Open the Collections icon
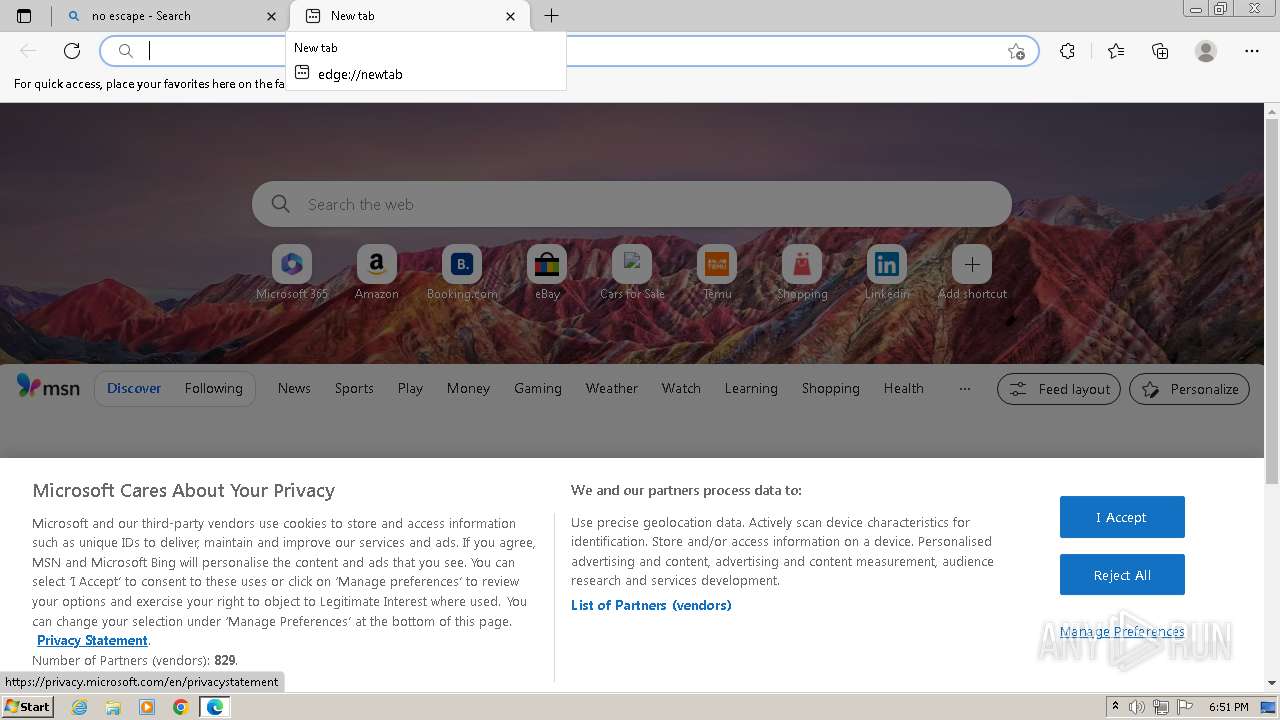This screenshot has height=720, width=1280. click(x=1160, y=51)
